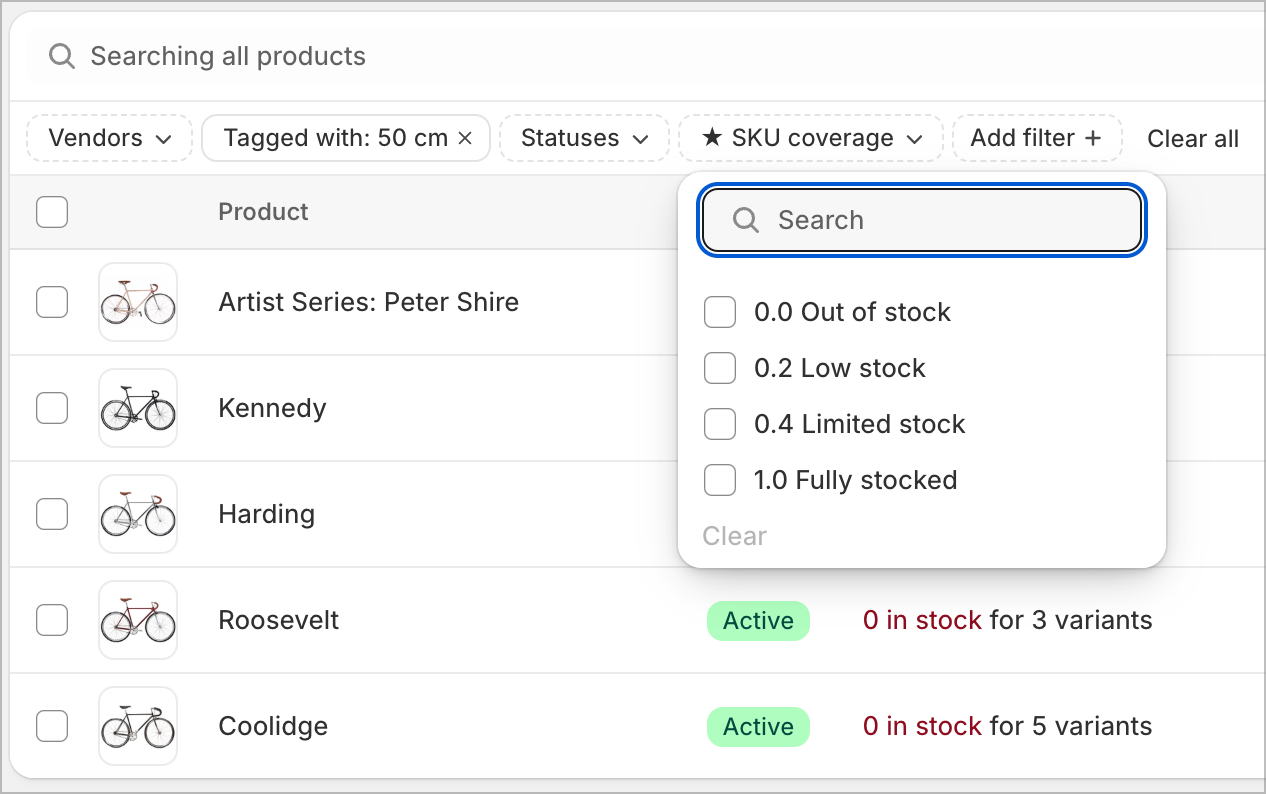Enable the 1.0 Fully stocked filter
The height and width of the screenshot is (794, 1266).
[x=720, y=480]
